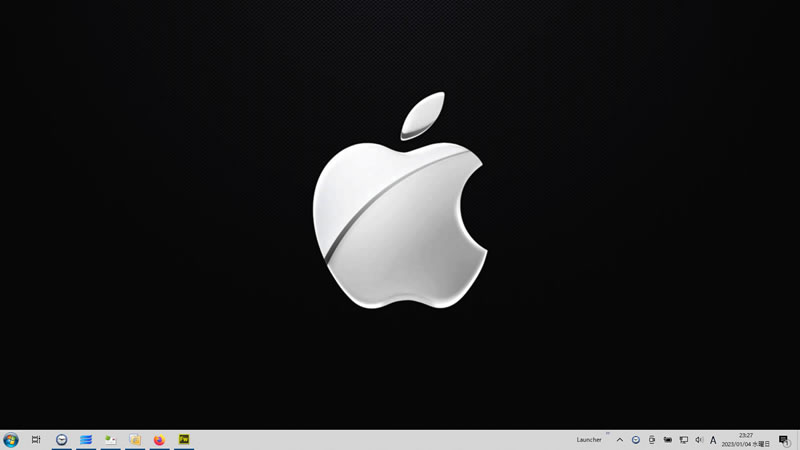Expand the Launcher toolbar overflow chevron
The height and width of the screenshot is (450, 800).
608,433
